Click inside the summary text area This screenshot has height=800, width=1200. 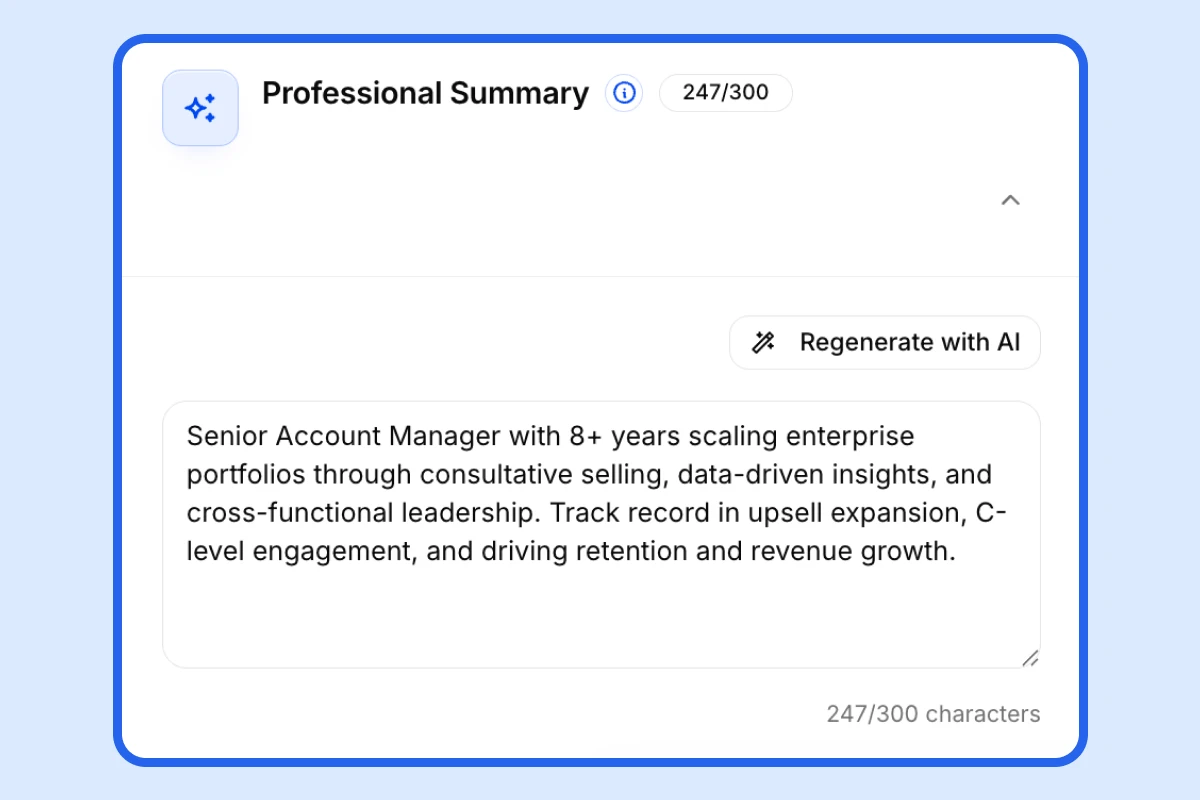tap(600, 530)
